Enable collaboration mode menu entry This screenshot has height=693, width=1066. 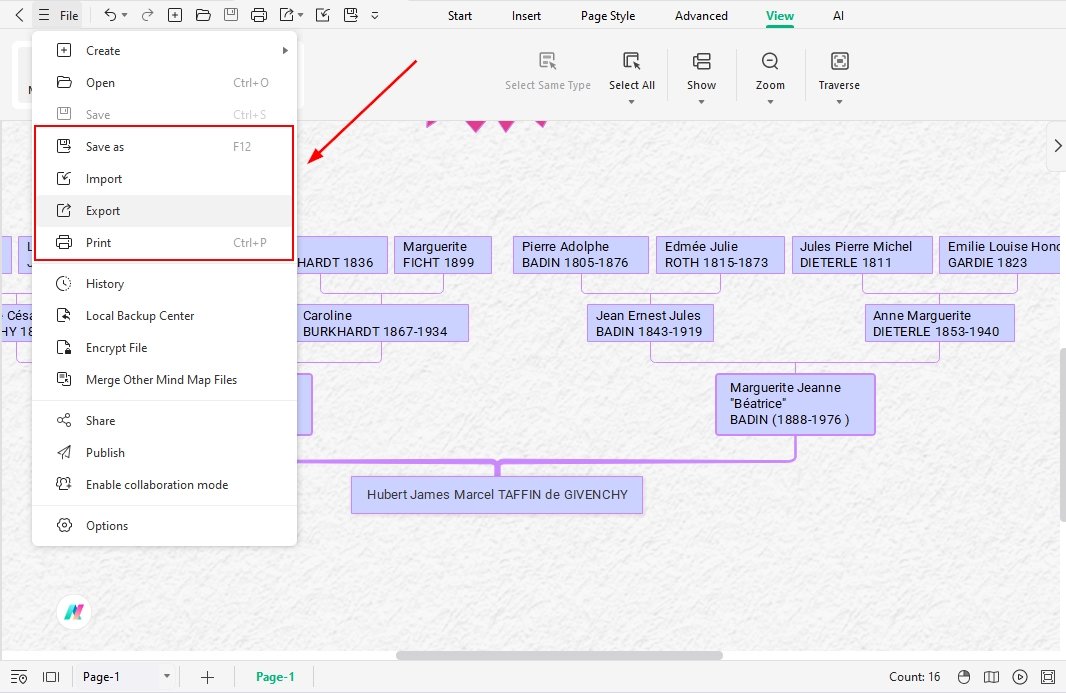click(x=165, y=484)
